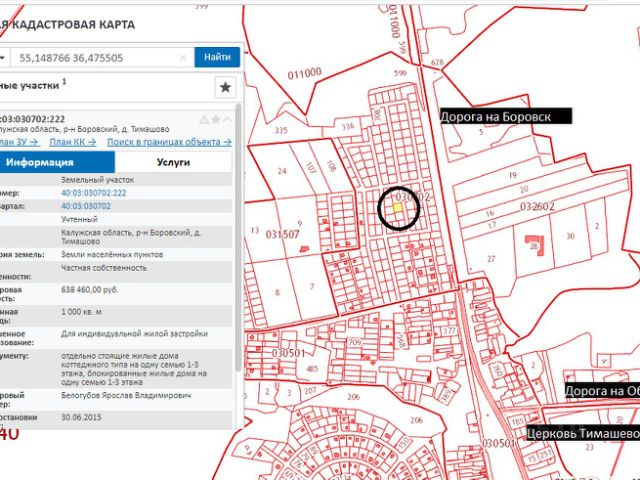Image resolution: width=640 pixels, height=480 pixels.
Task: Open favorites with the star button
Action: [x=225, y=87]
